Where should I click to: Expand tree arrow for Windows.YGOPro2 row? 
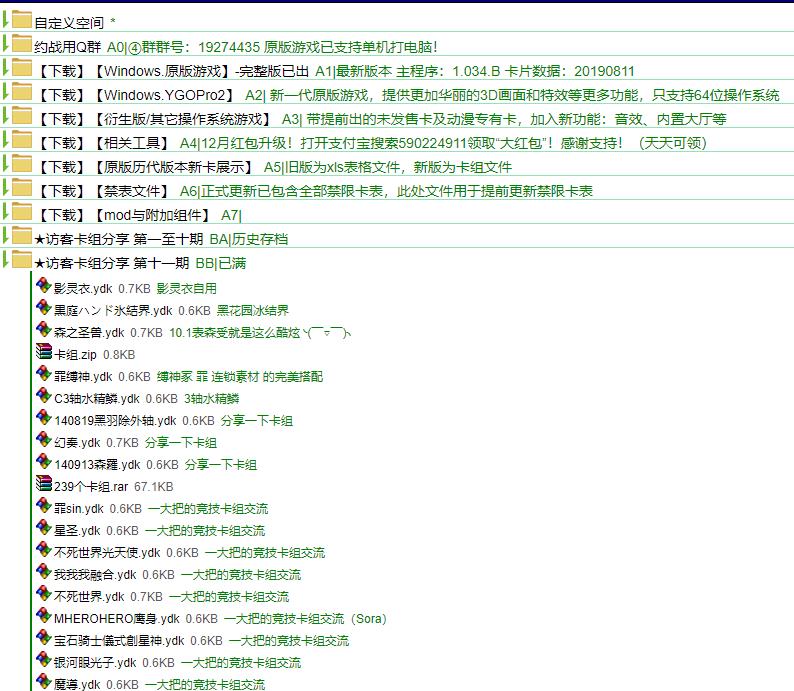(x=6, y=91)
